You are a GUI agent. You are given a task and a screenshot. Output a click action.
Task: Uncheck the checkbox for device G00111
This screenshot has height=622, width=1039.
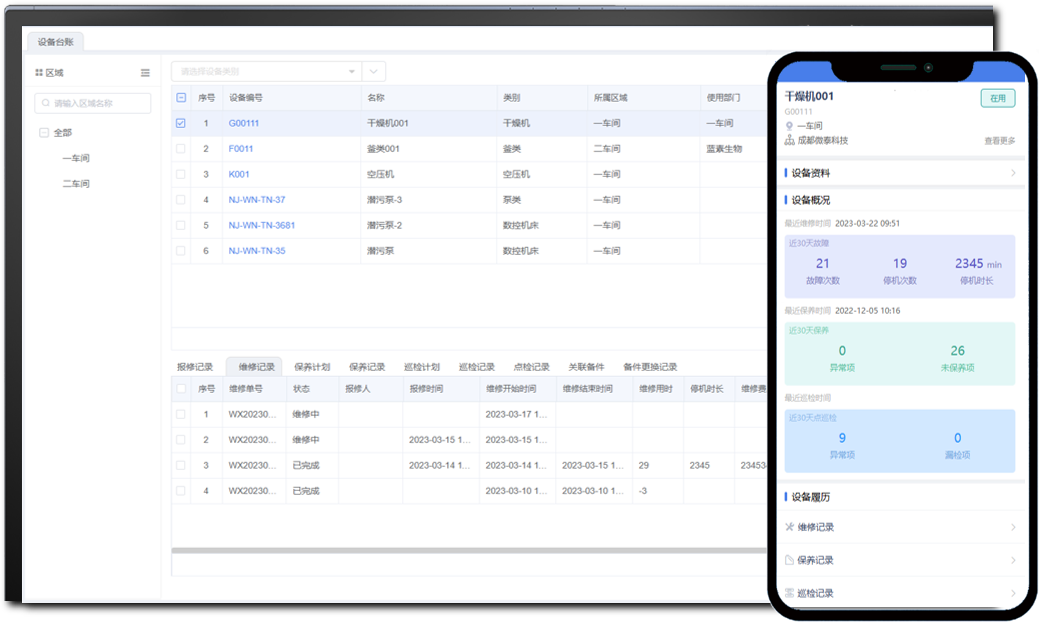point(181,123)
